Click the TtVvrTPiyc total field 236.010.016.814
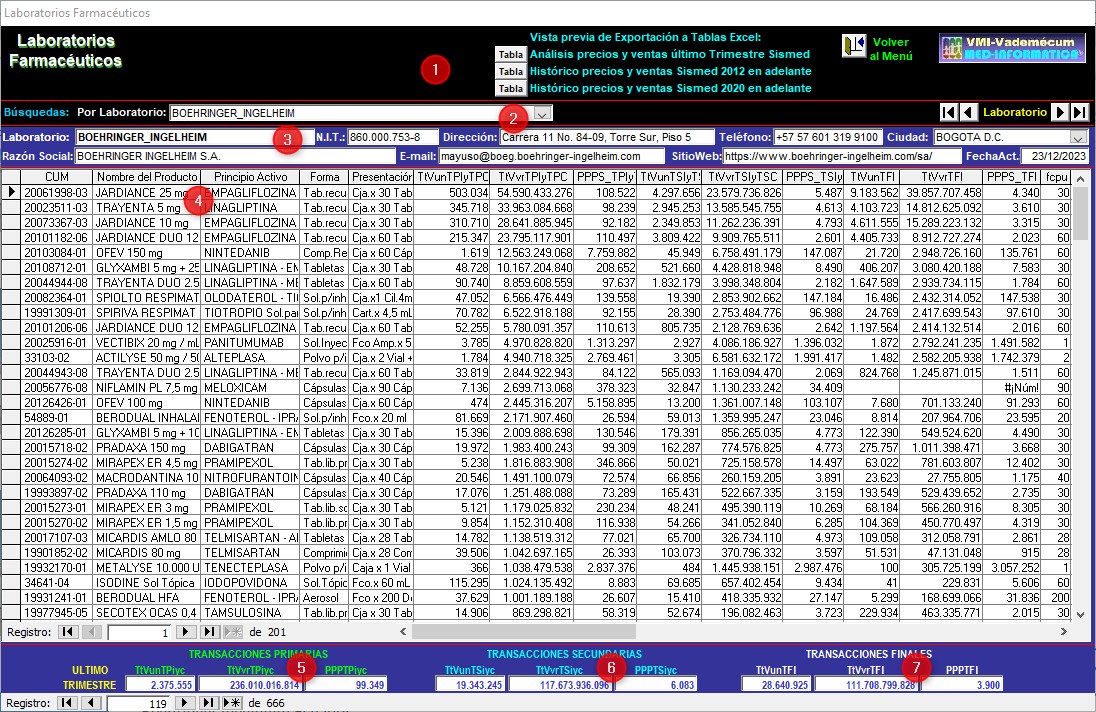The width and height of the screenshot is (1096, 712). (x=250, y=685)
